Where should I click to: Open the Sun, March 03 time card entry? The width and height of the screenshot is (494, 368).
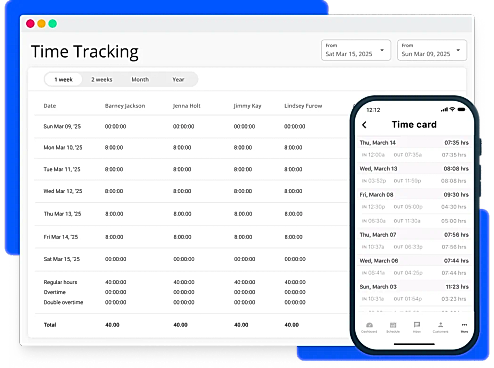click(414, 287)
